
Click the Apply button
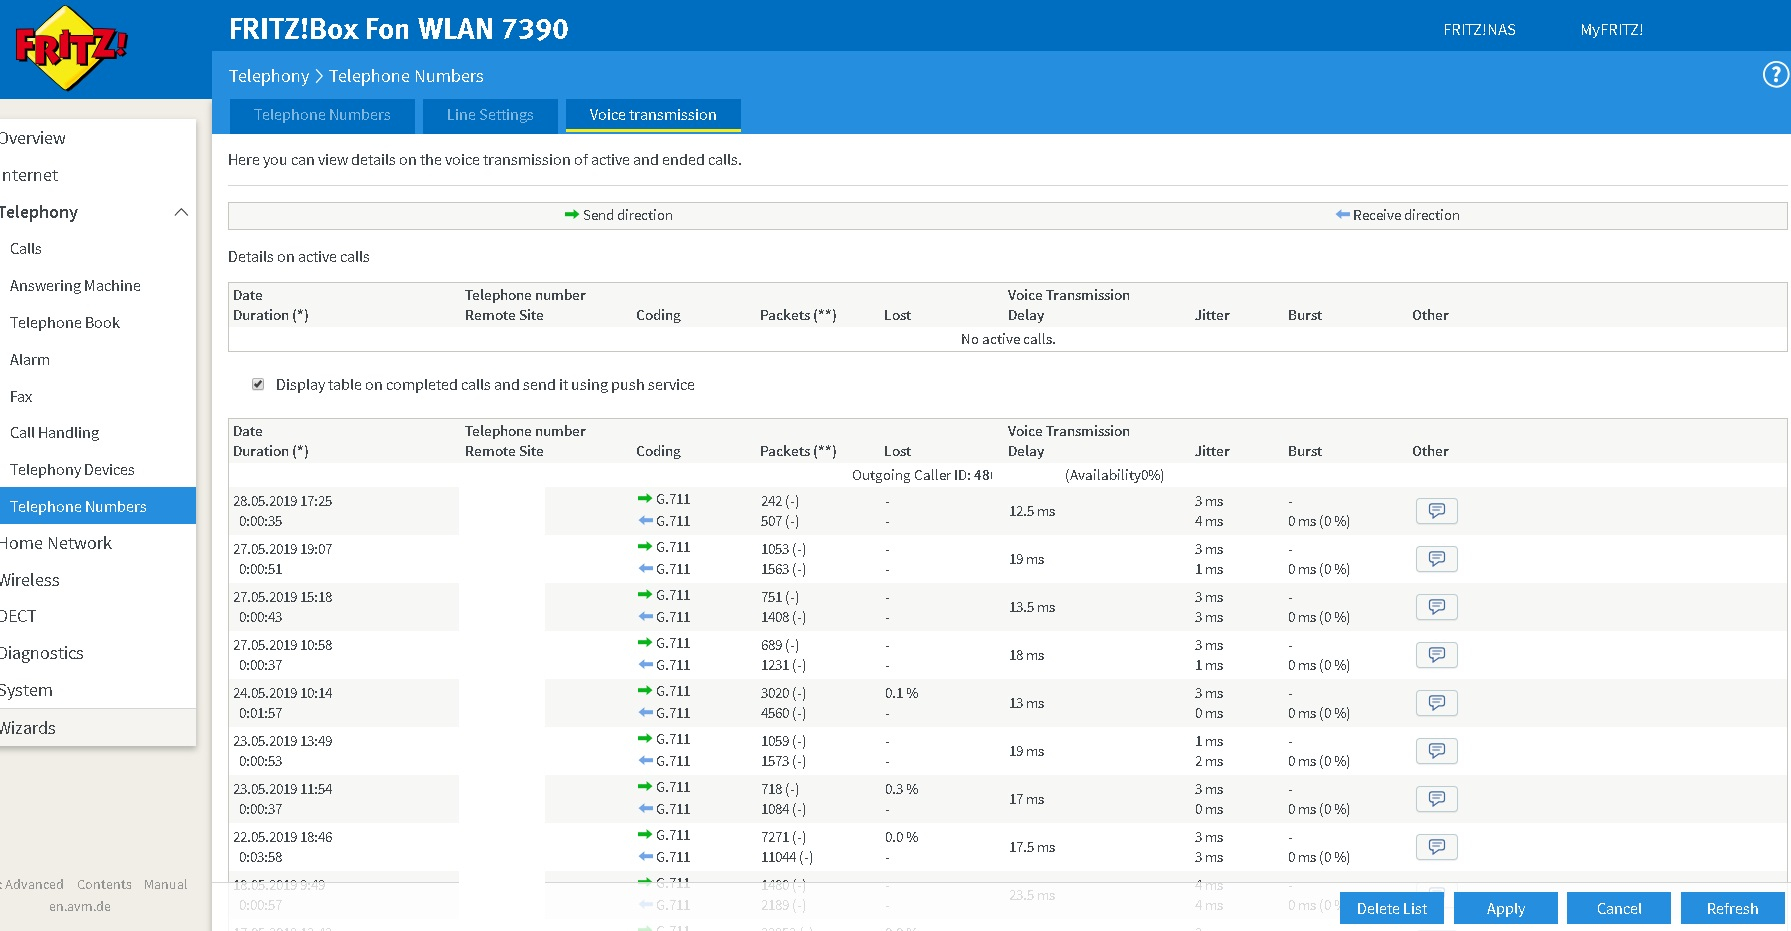1505,908
